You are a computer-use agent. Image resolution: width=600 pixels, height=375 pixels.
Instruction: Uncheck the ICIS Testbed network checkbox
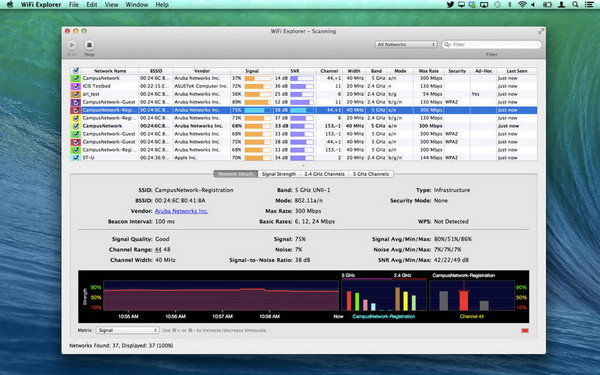coord(75,86)
